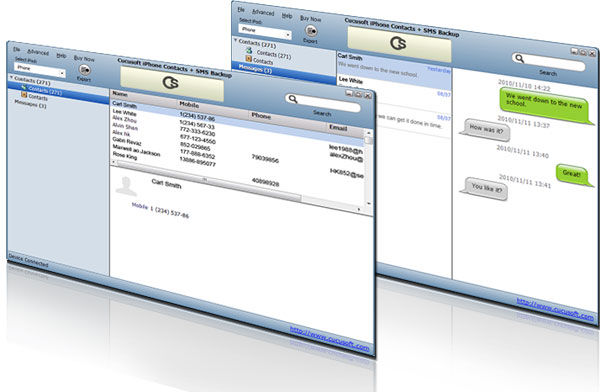Collapse the Contacts (271) tree in front window

point(11,78)
